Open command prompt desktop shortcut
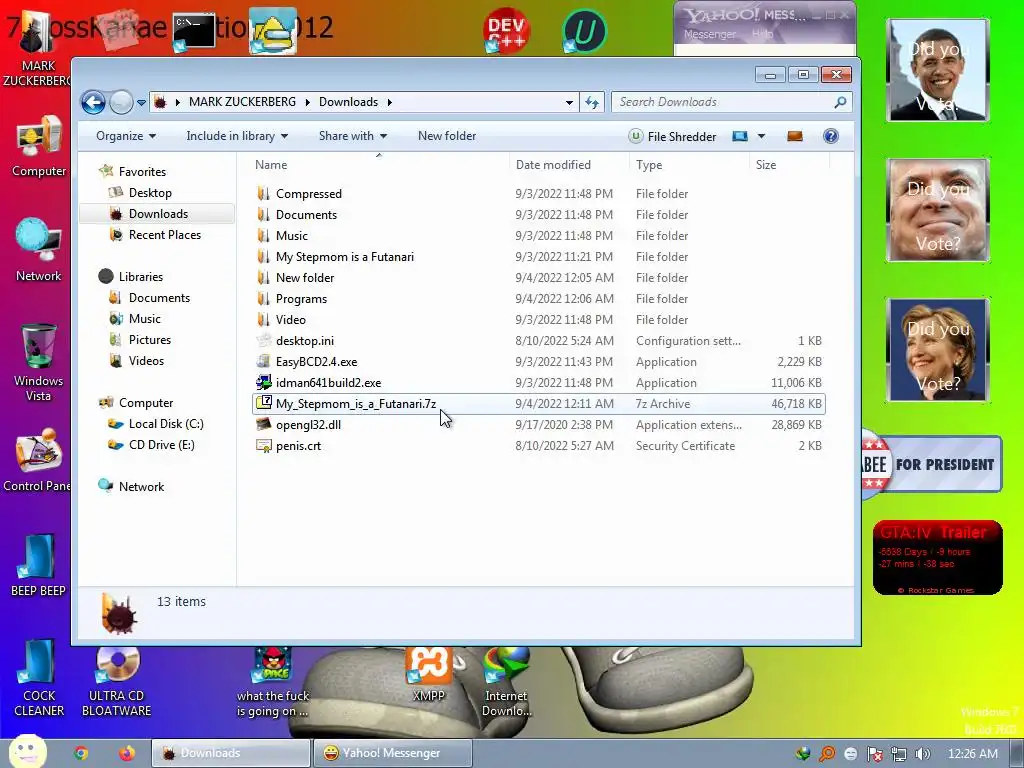This screenshot has width=1024, height=768. (194, 31)
